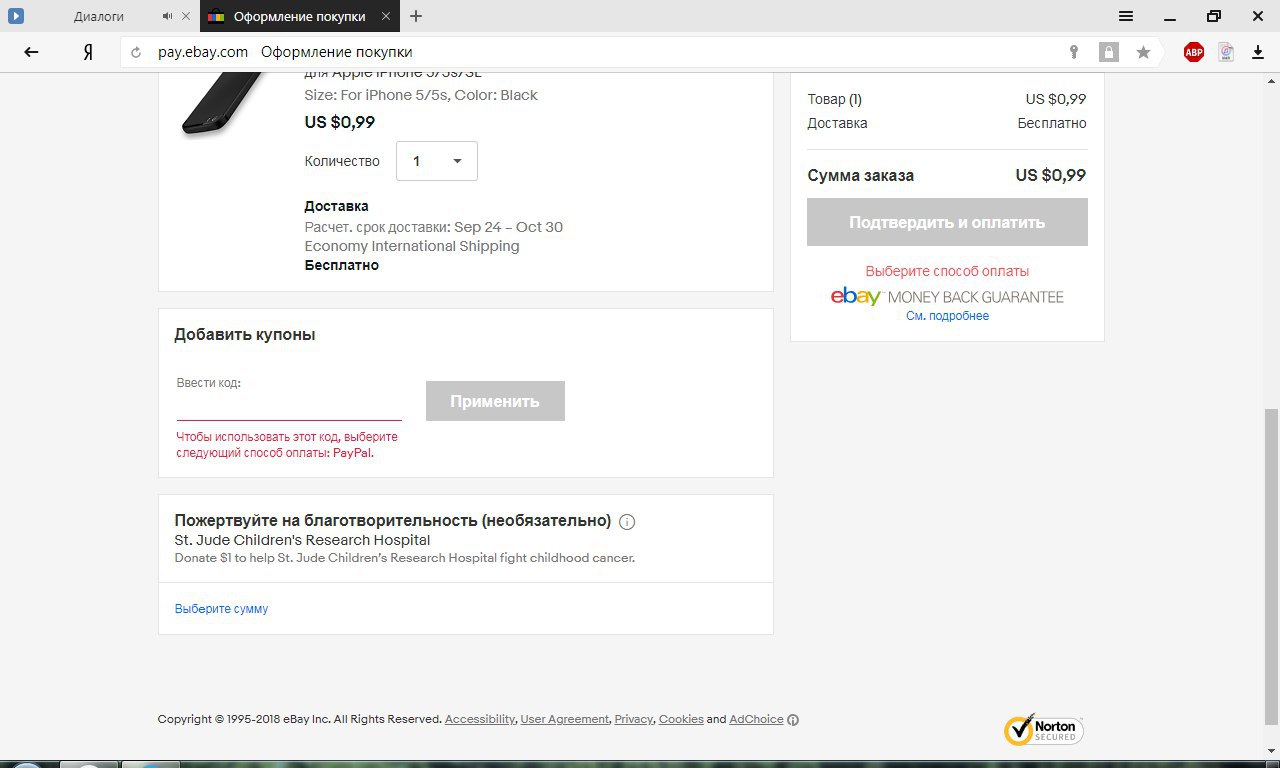The height and width of the screenshot is (768, 1280).
Task: Select the Оформление покупки tab
Action: (299, 16)
